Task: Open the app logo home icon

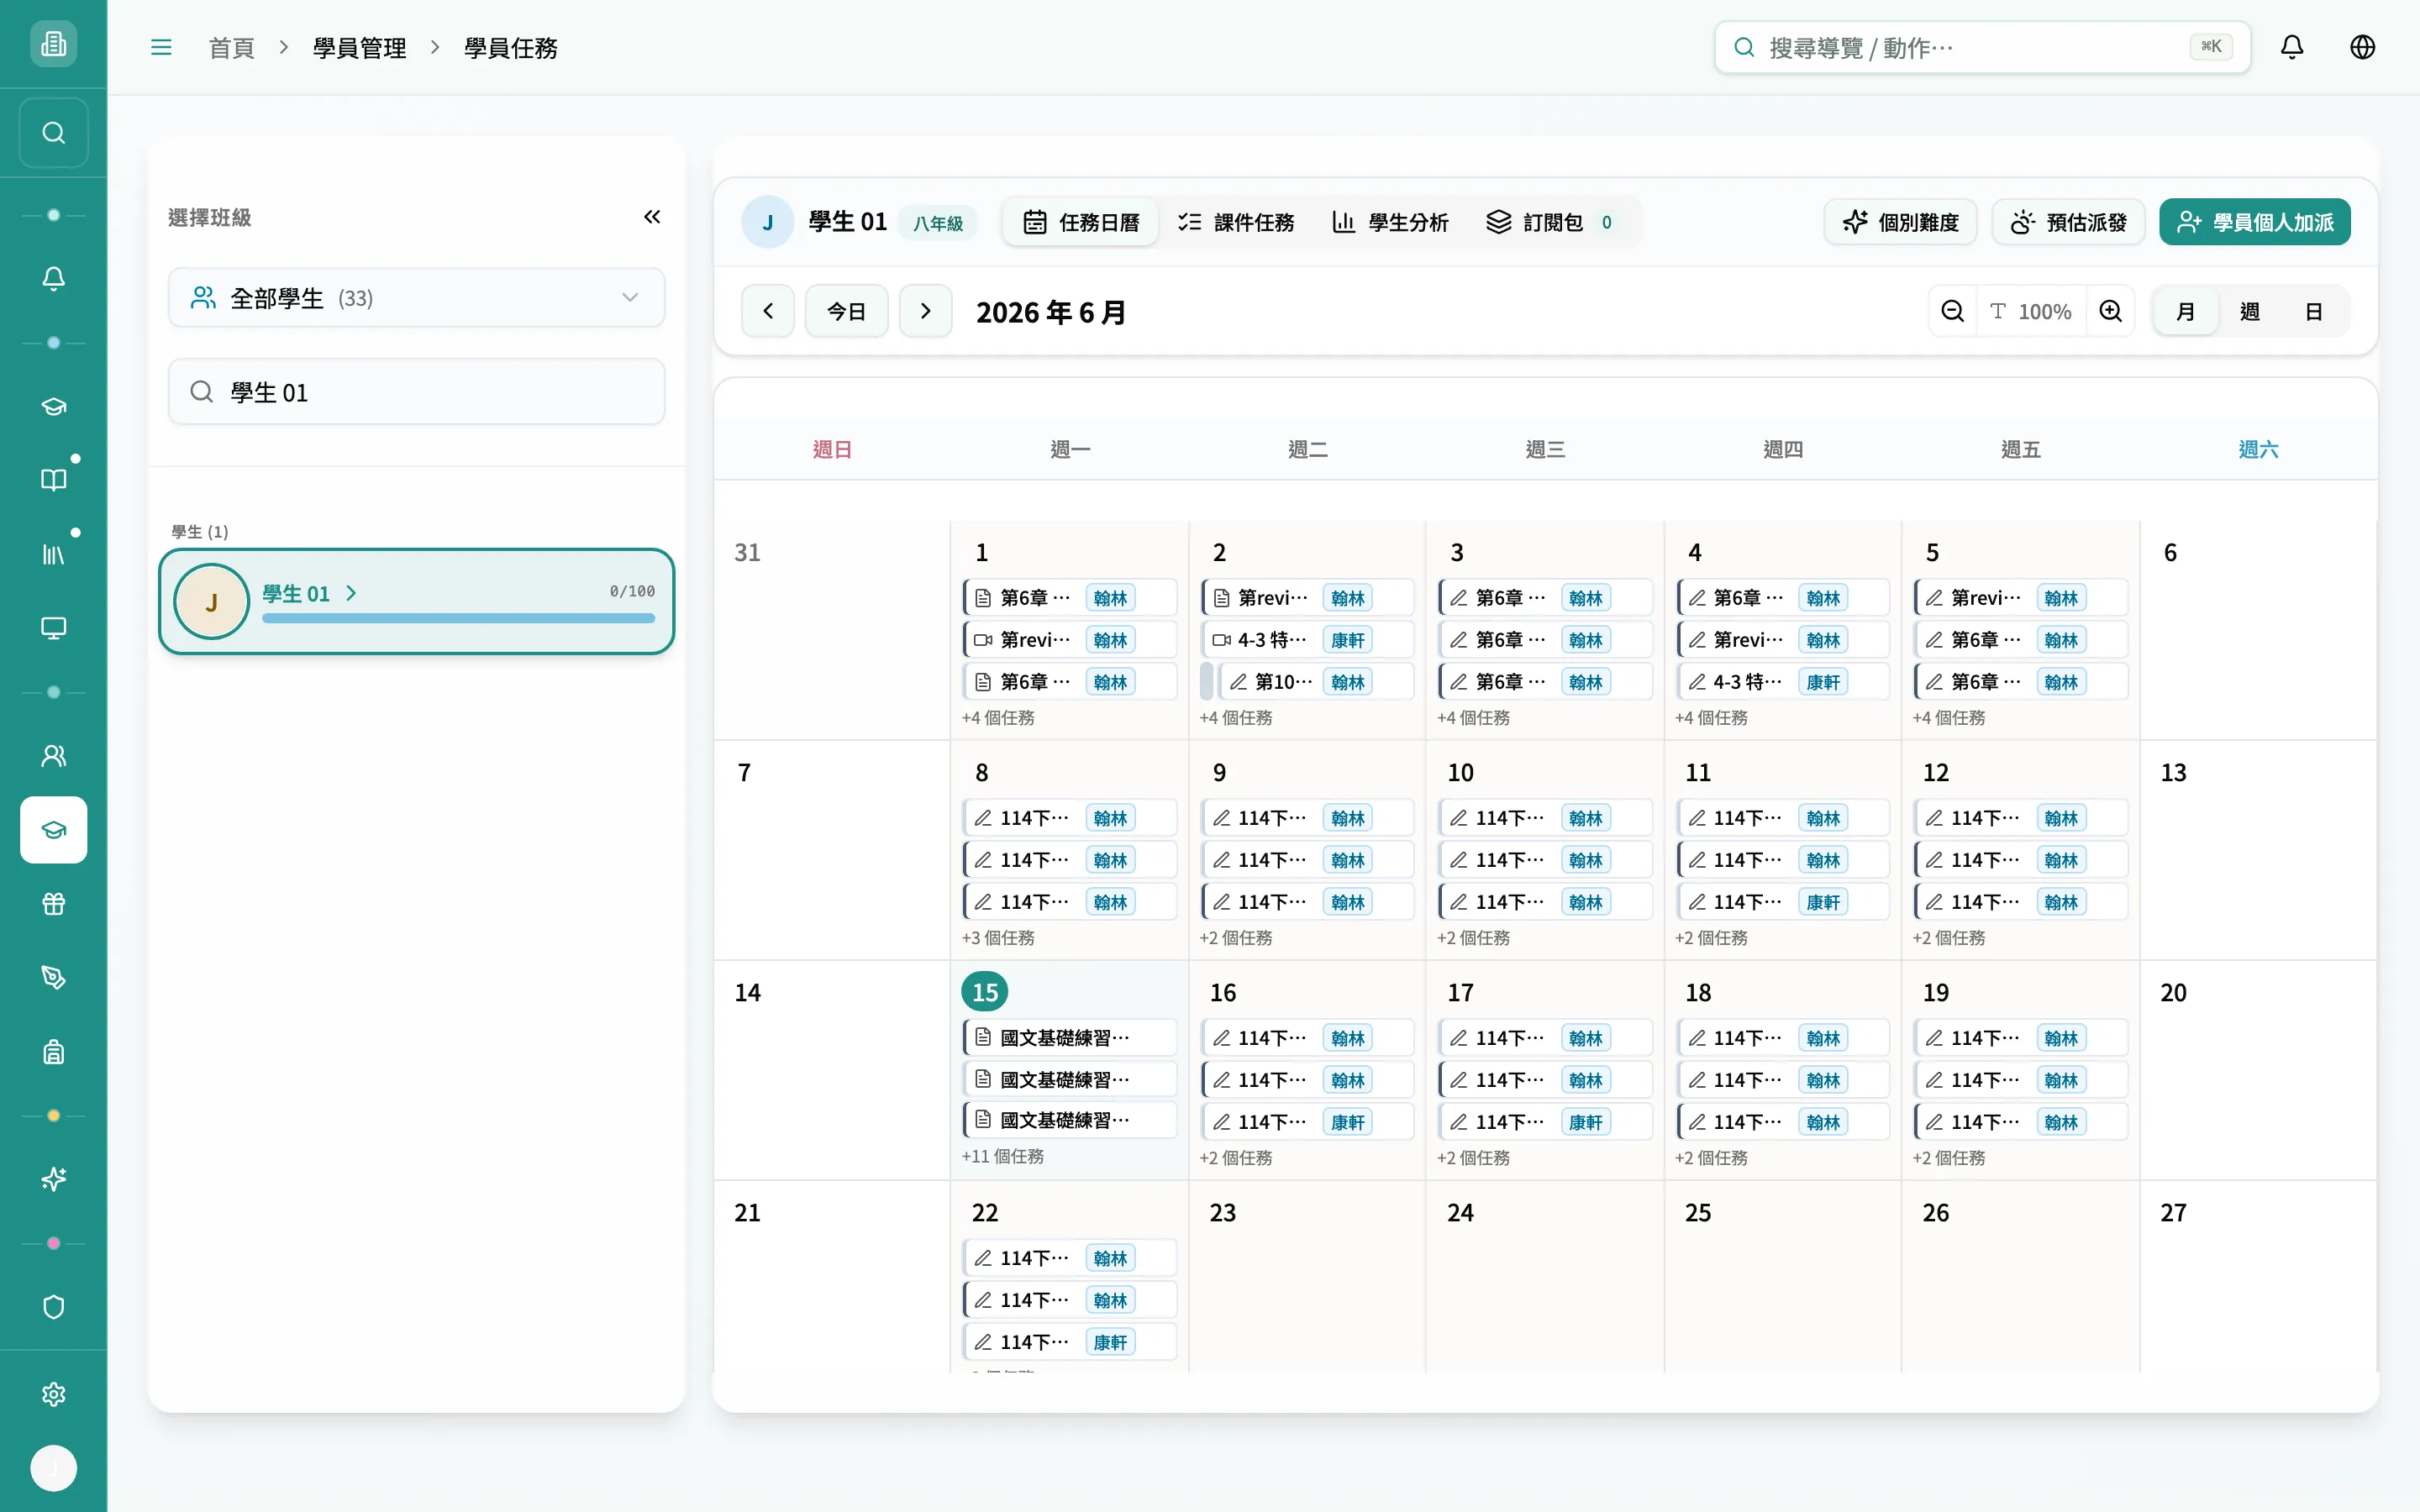Action: [x=54, y=44]
